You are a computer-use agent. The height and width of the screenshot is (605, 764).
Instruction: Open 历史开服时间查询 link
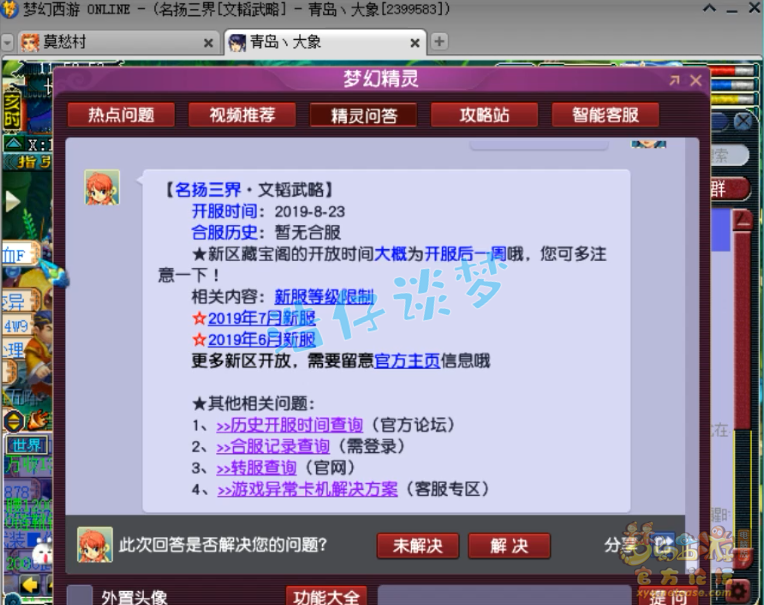(x=289, y=425)
